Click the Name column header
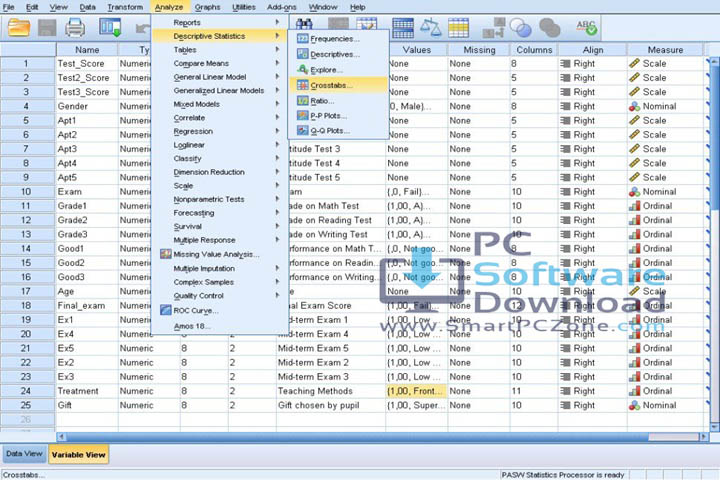Viewport: 720px width, 480px height. tap(87, 50)
